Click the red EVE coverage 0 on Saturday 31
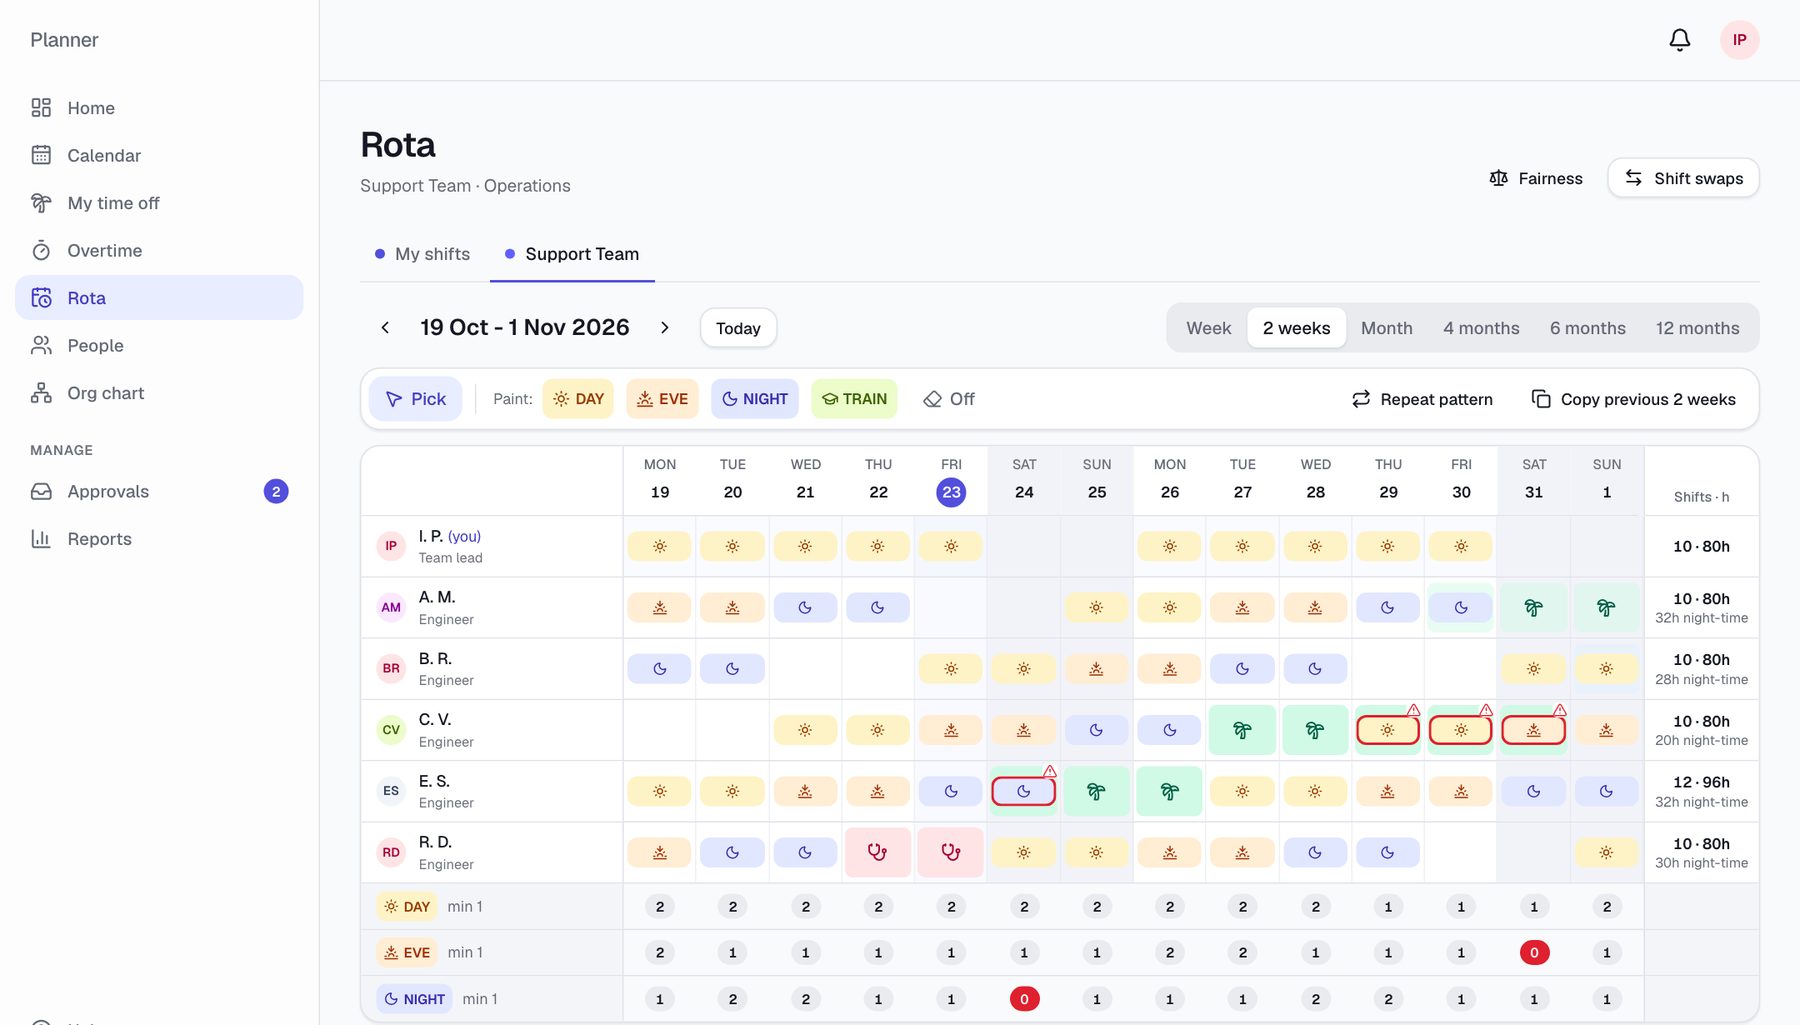This screenshot has height=1025, width=1800. (1534, 953)
